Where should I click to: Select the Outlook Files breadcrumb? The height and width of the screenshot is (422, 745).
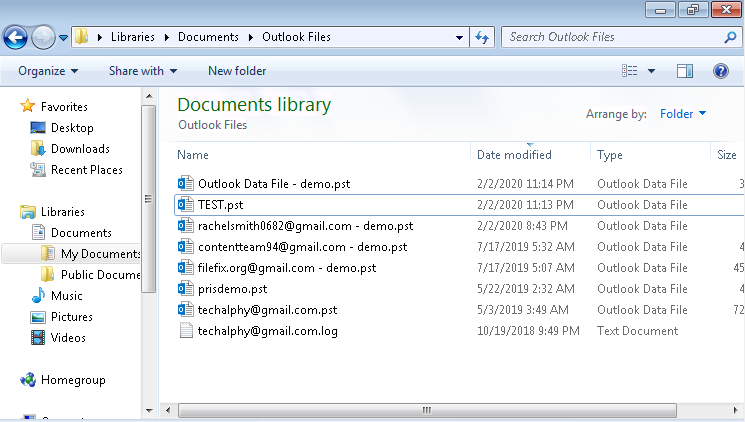pos(296,37)
